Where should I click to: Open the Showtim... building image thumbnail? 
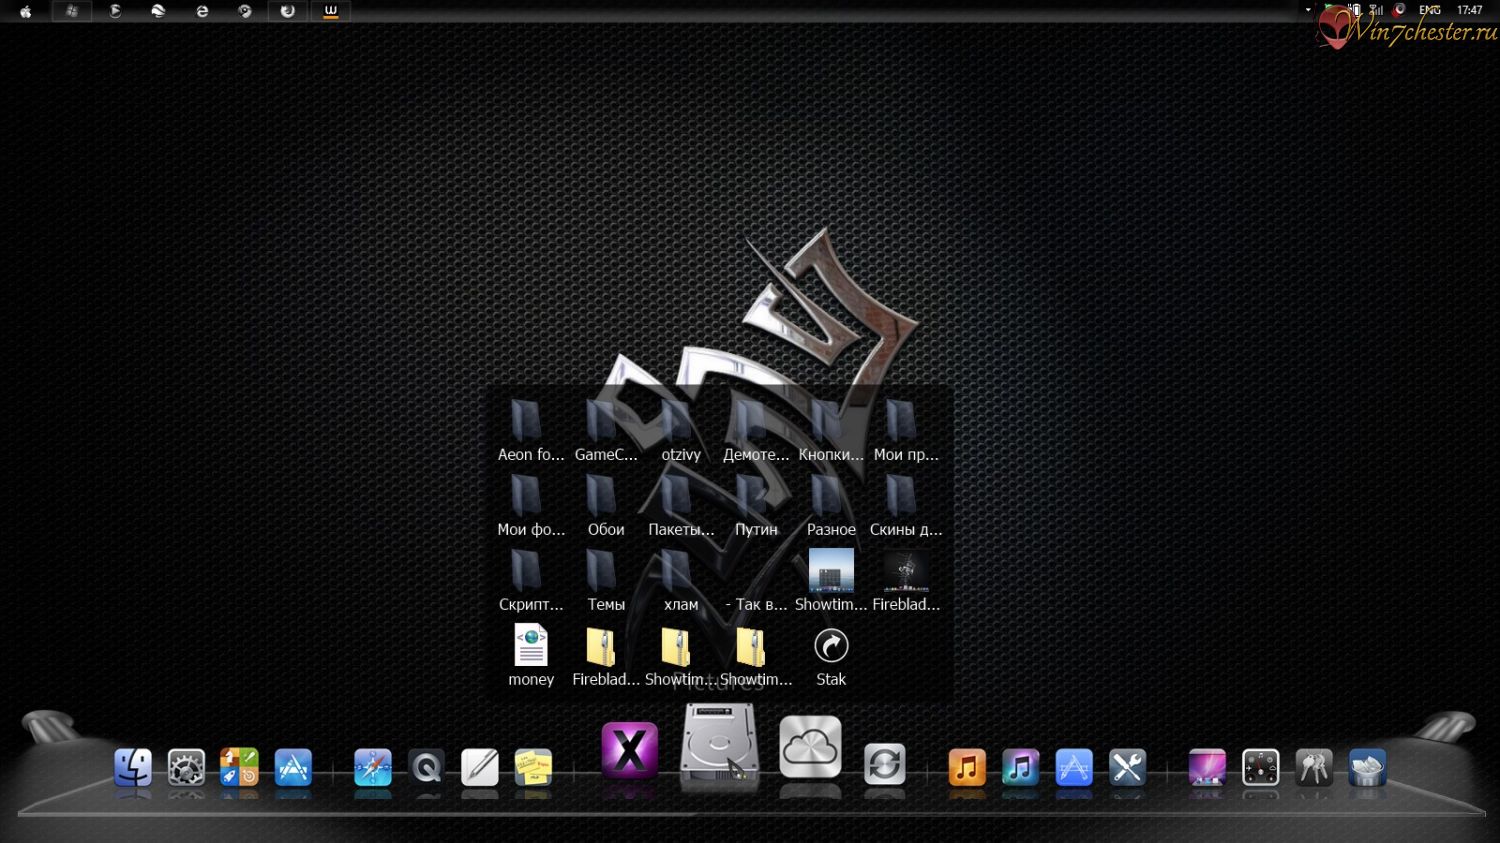coord(831,571)
